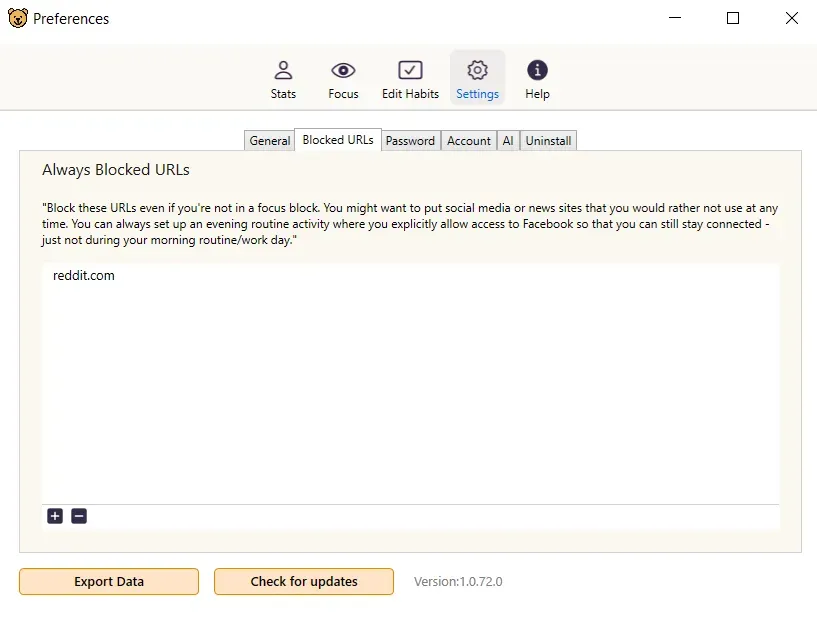Switch to the Uninstall tab
This screenshot has width=817, height=617.
(x=548, y=141)
